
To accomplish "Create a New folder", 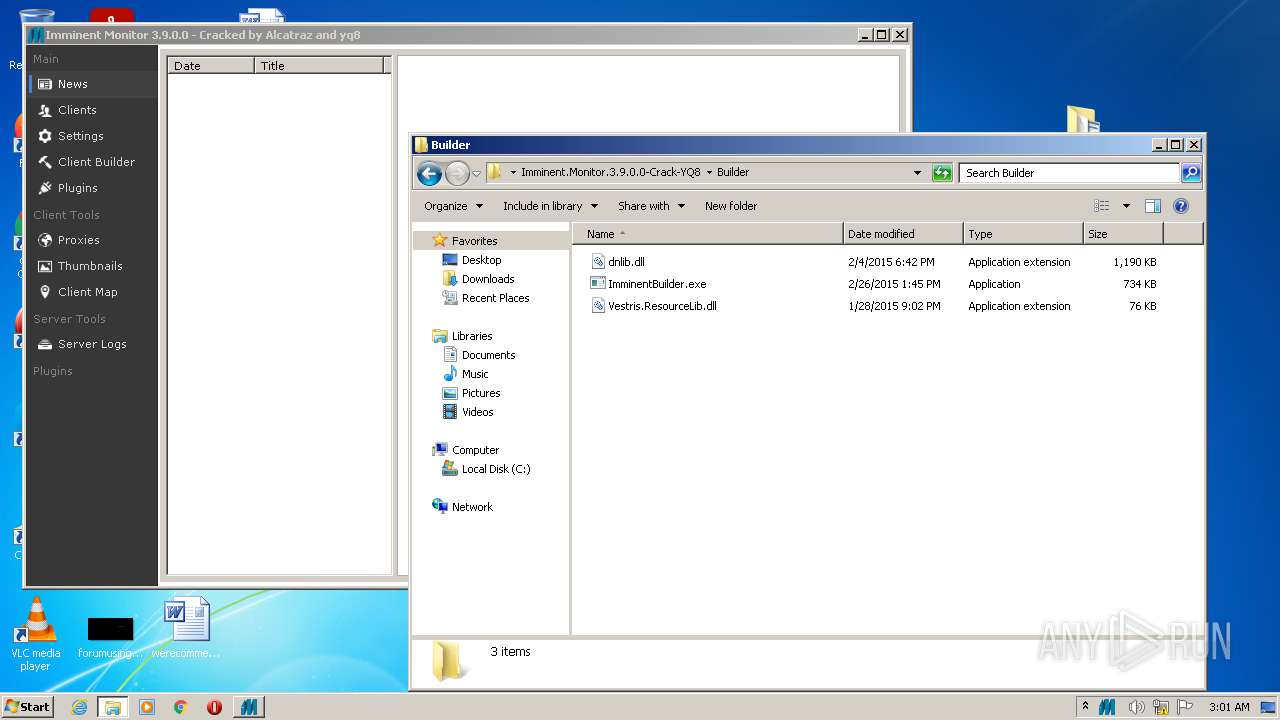I will pyautogui.click(x=731, y=206).
